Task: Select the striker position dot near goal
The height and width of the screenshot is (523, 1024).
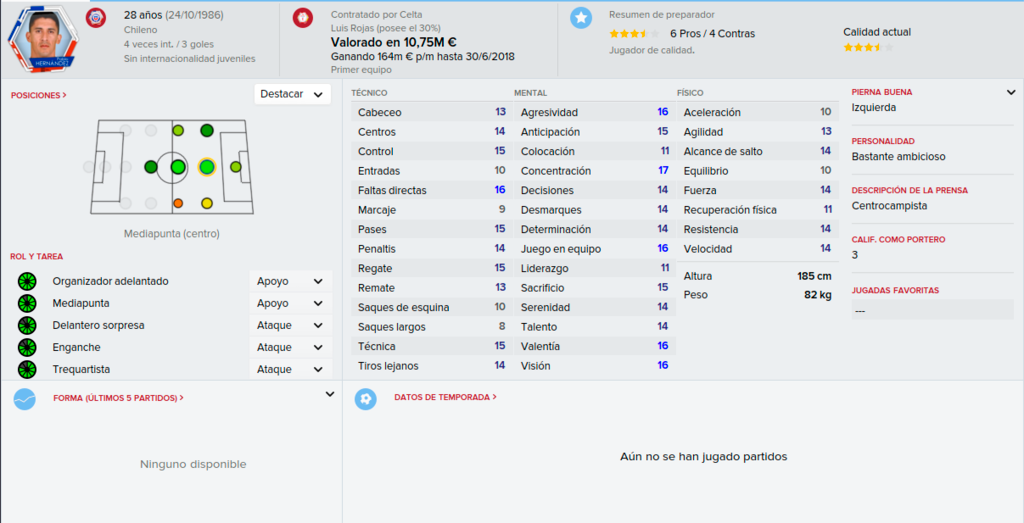Action: pyautogui.click(x=236, y=167)
